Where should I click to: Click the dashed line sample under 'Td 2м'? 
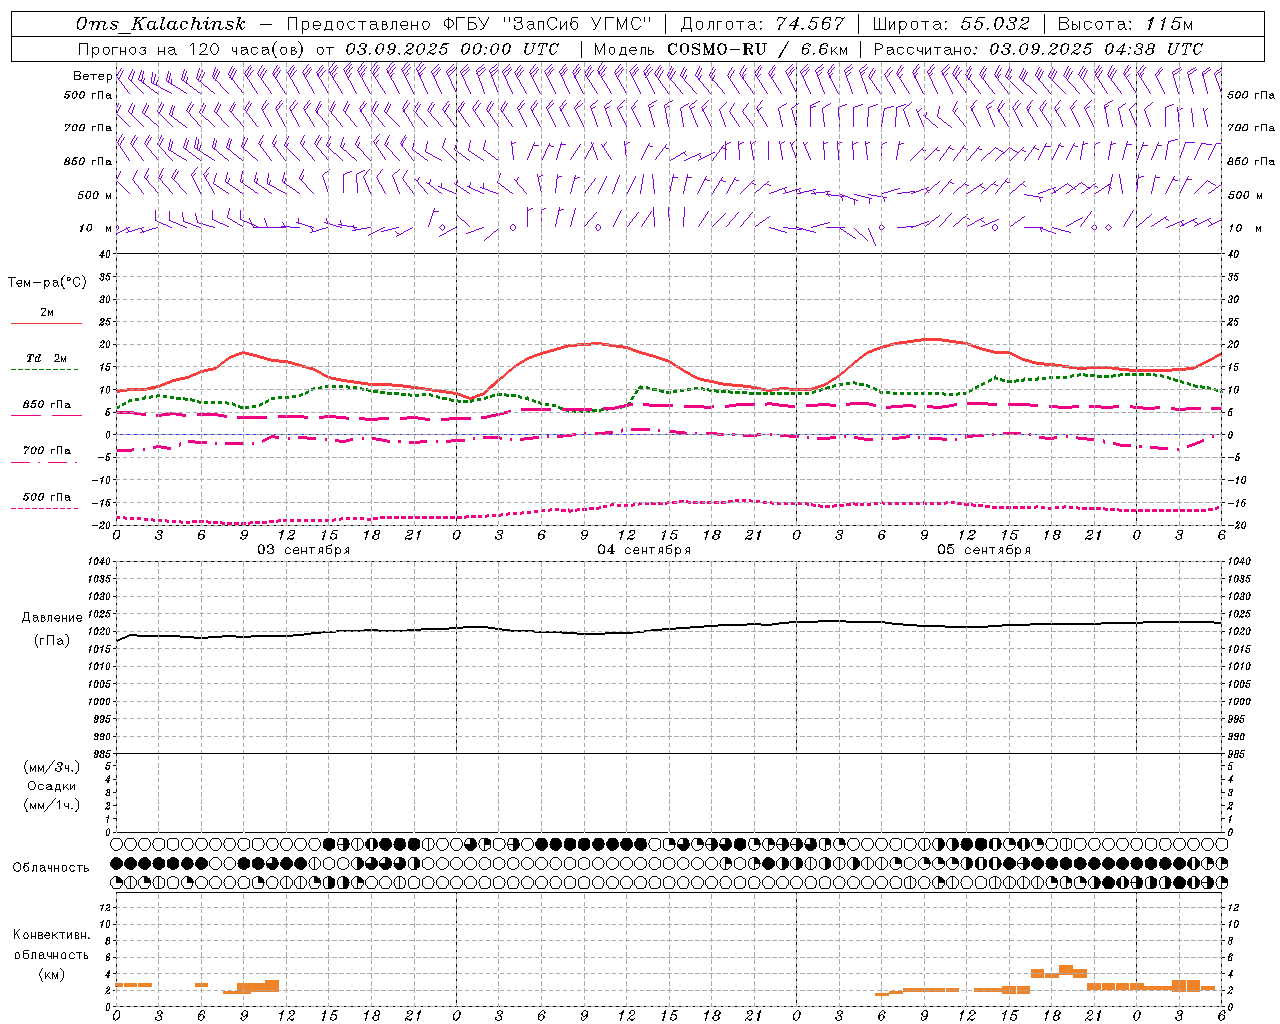44,370
